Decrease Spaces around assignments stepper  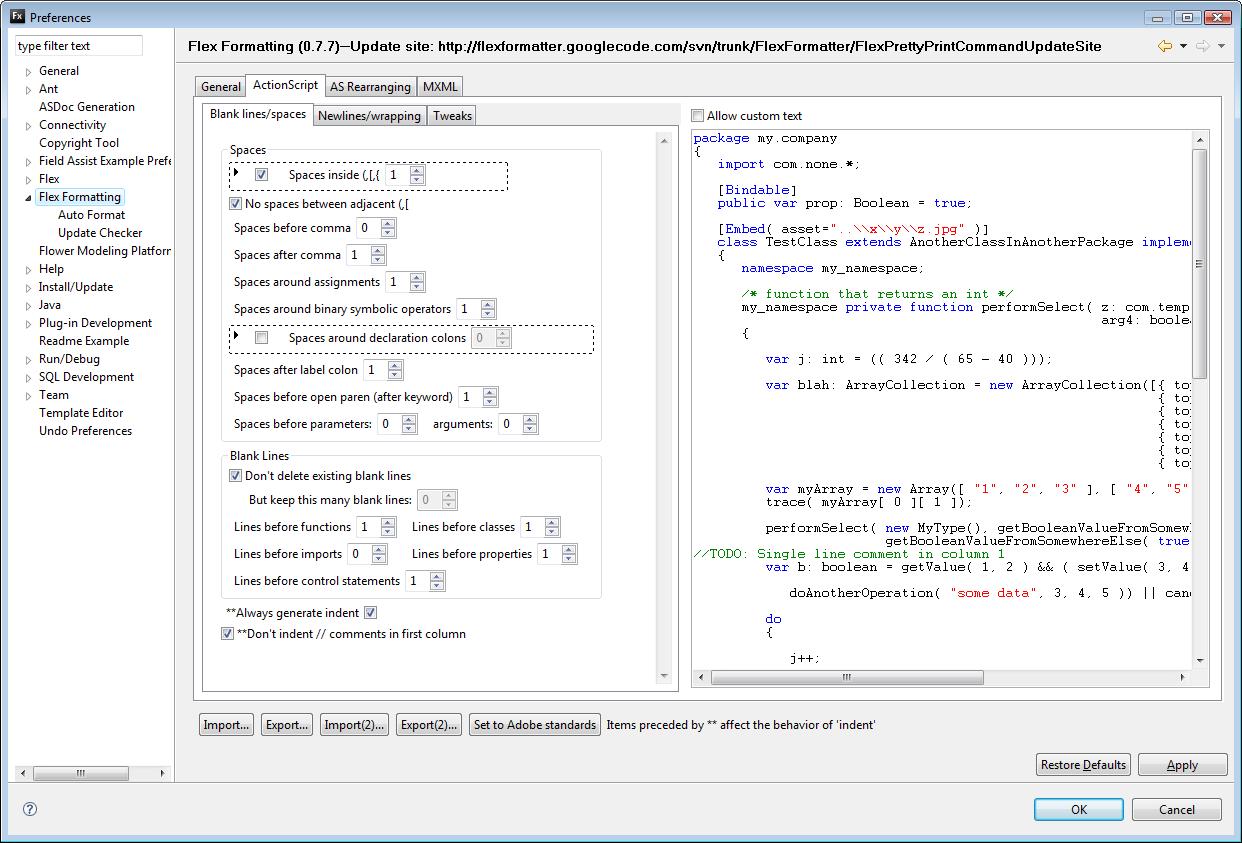tap(418, 287)
